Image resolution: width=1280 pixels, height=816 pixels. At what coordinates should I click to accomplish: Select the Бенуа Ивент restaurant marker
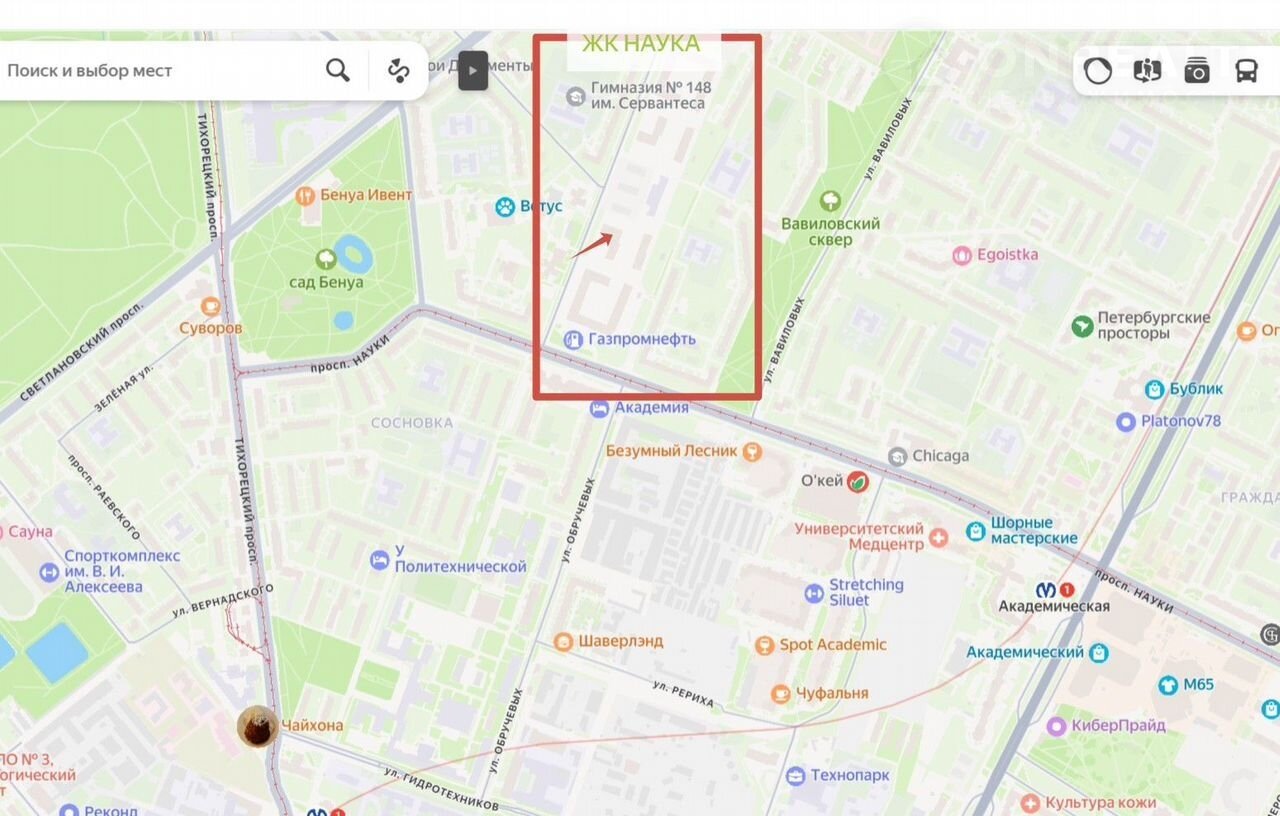coord(306,195)
